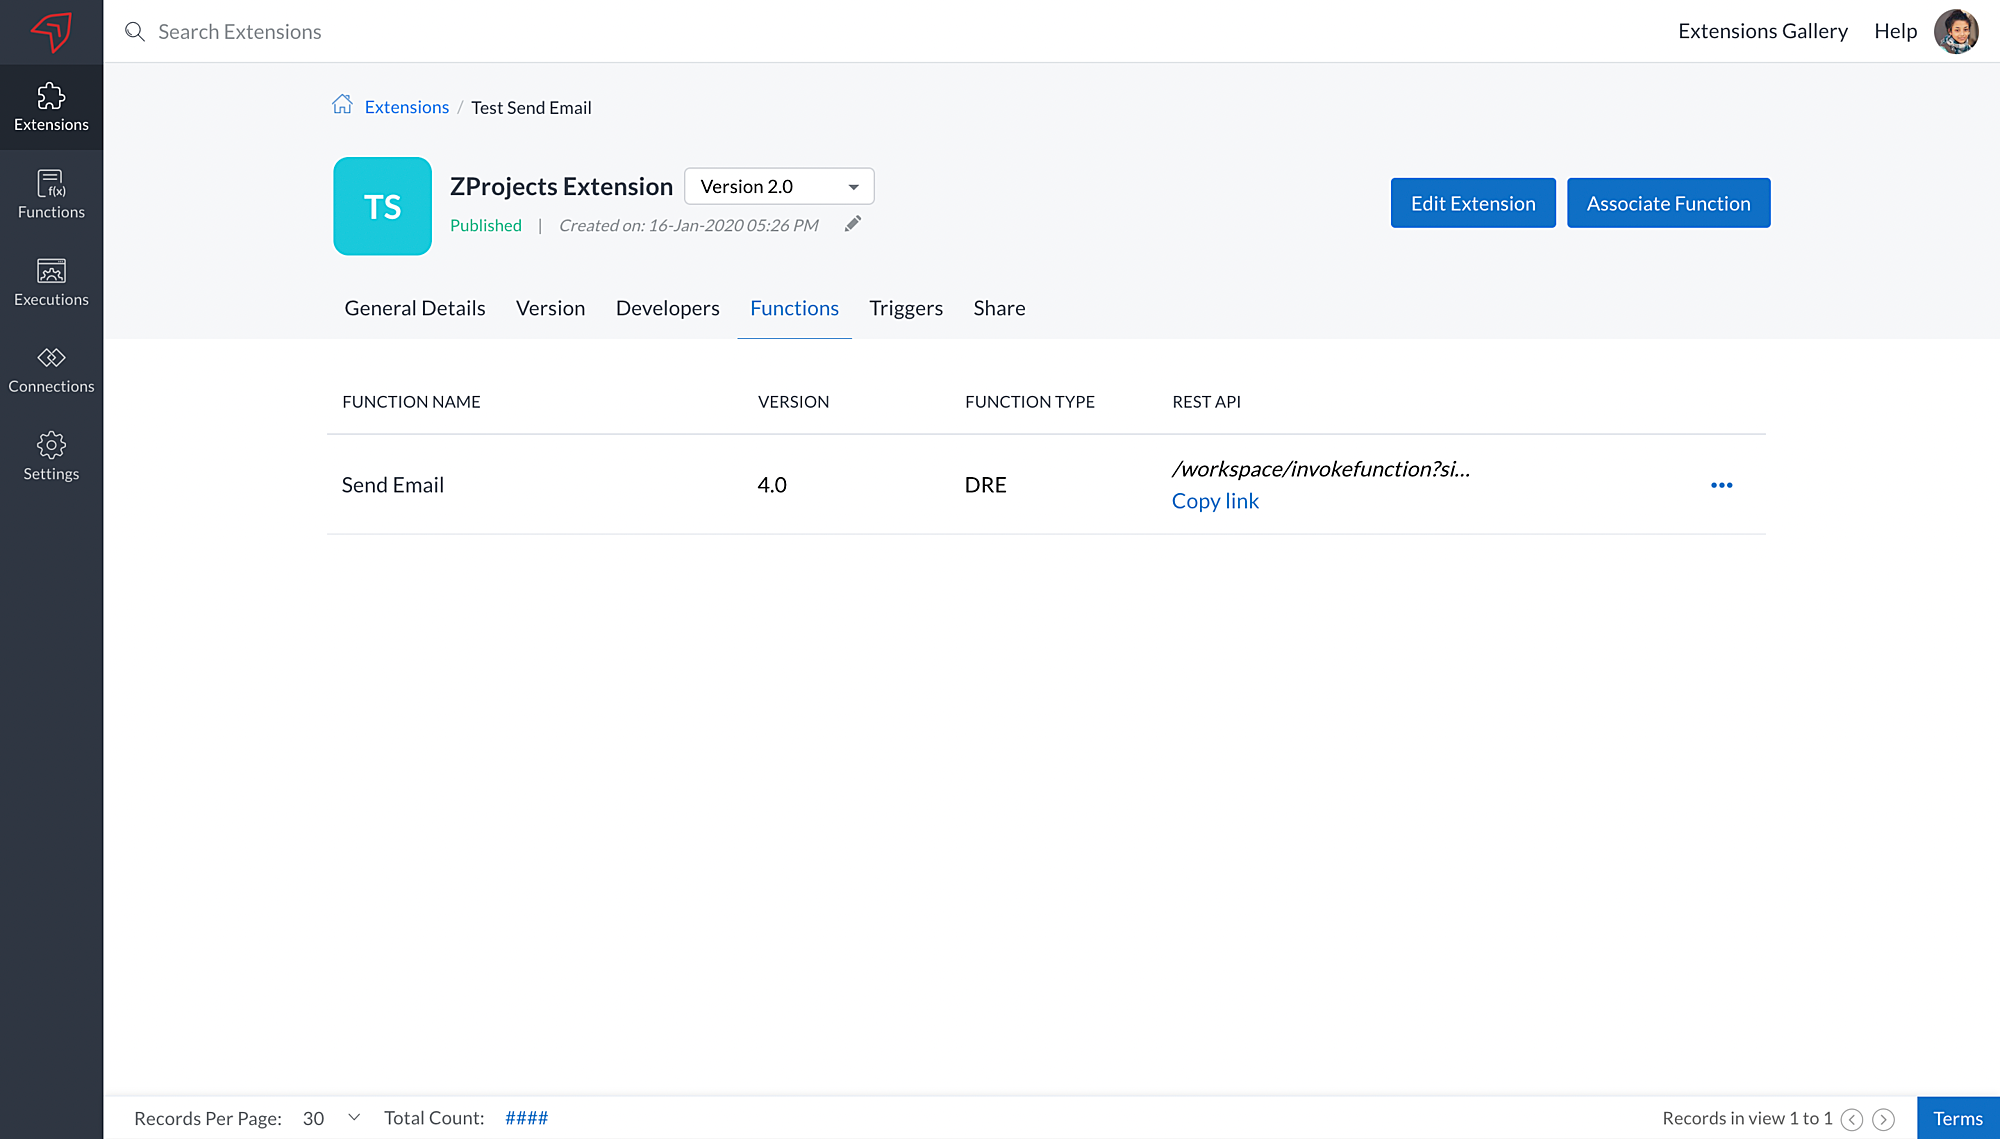Viewport: 2000px width, 1139px height.
Task: Go to Executions in the sidebar
Action: [51, 282]
